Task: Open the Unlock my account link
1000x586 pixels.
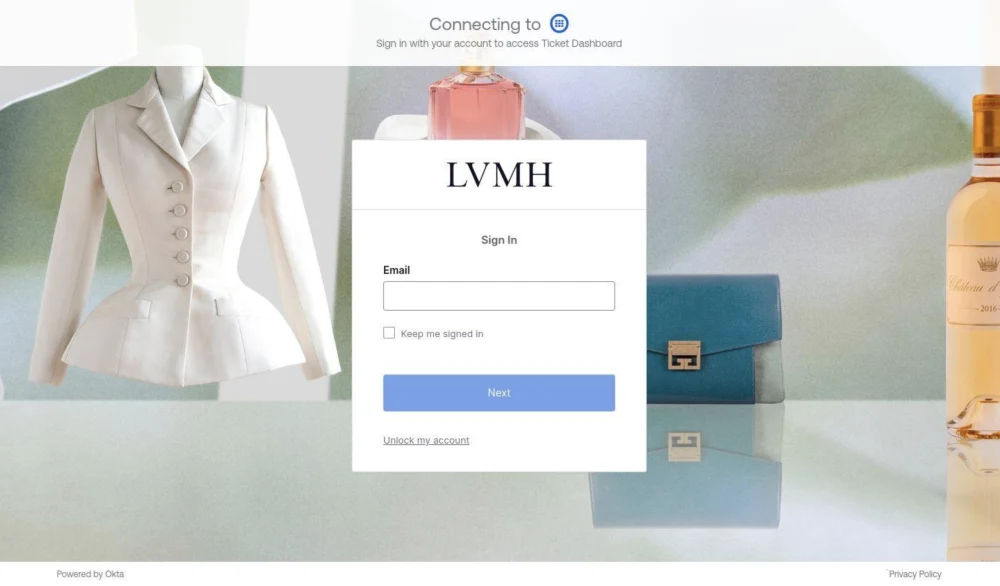Action: [426, 440]
